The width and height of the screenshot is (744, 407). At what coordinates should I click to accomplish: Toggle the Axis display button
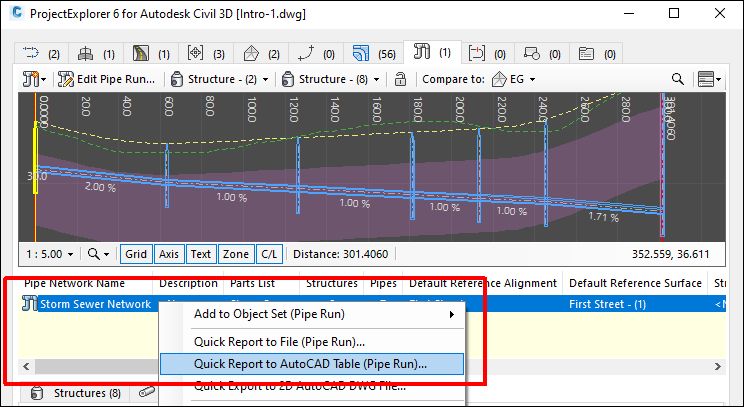point(168,254)
